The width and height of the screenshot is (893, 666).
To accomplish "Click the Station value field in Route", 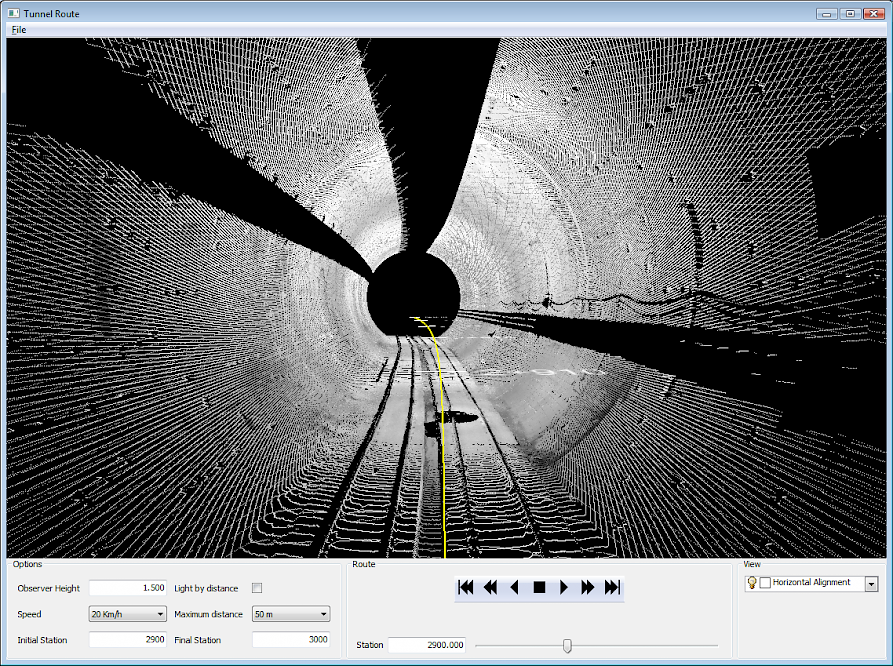I will (x=427, y=646).
